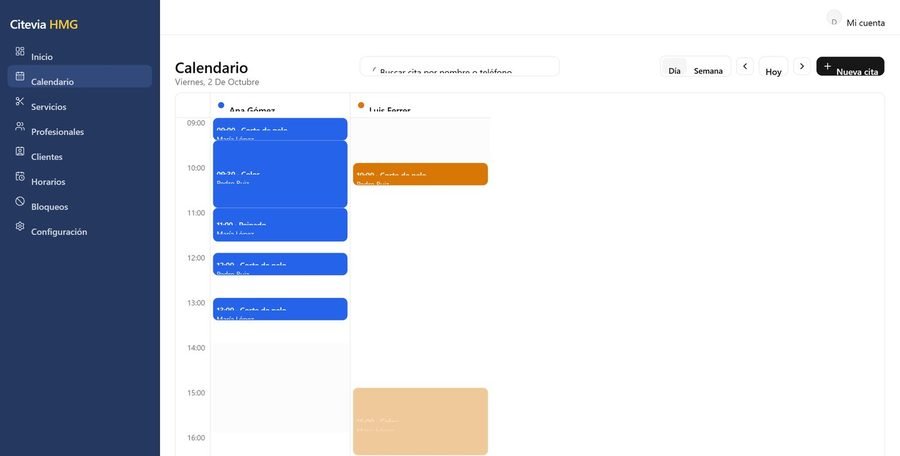Viewport: 900px width, 456px height.
Task: Switch to the Semana view
Action: (x=708, y=68)
